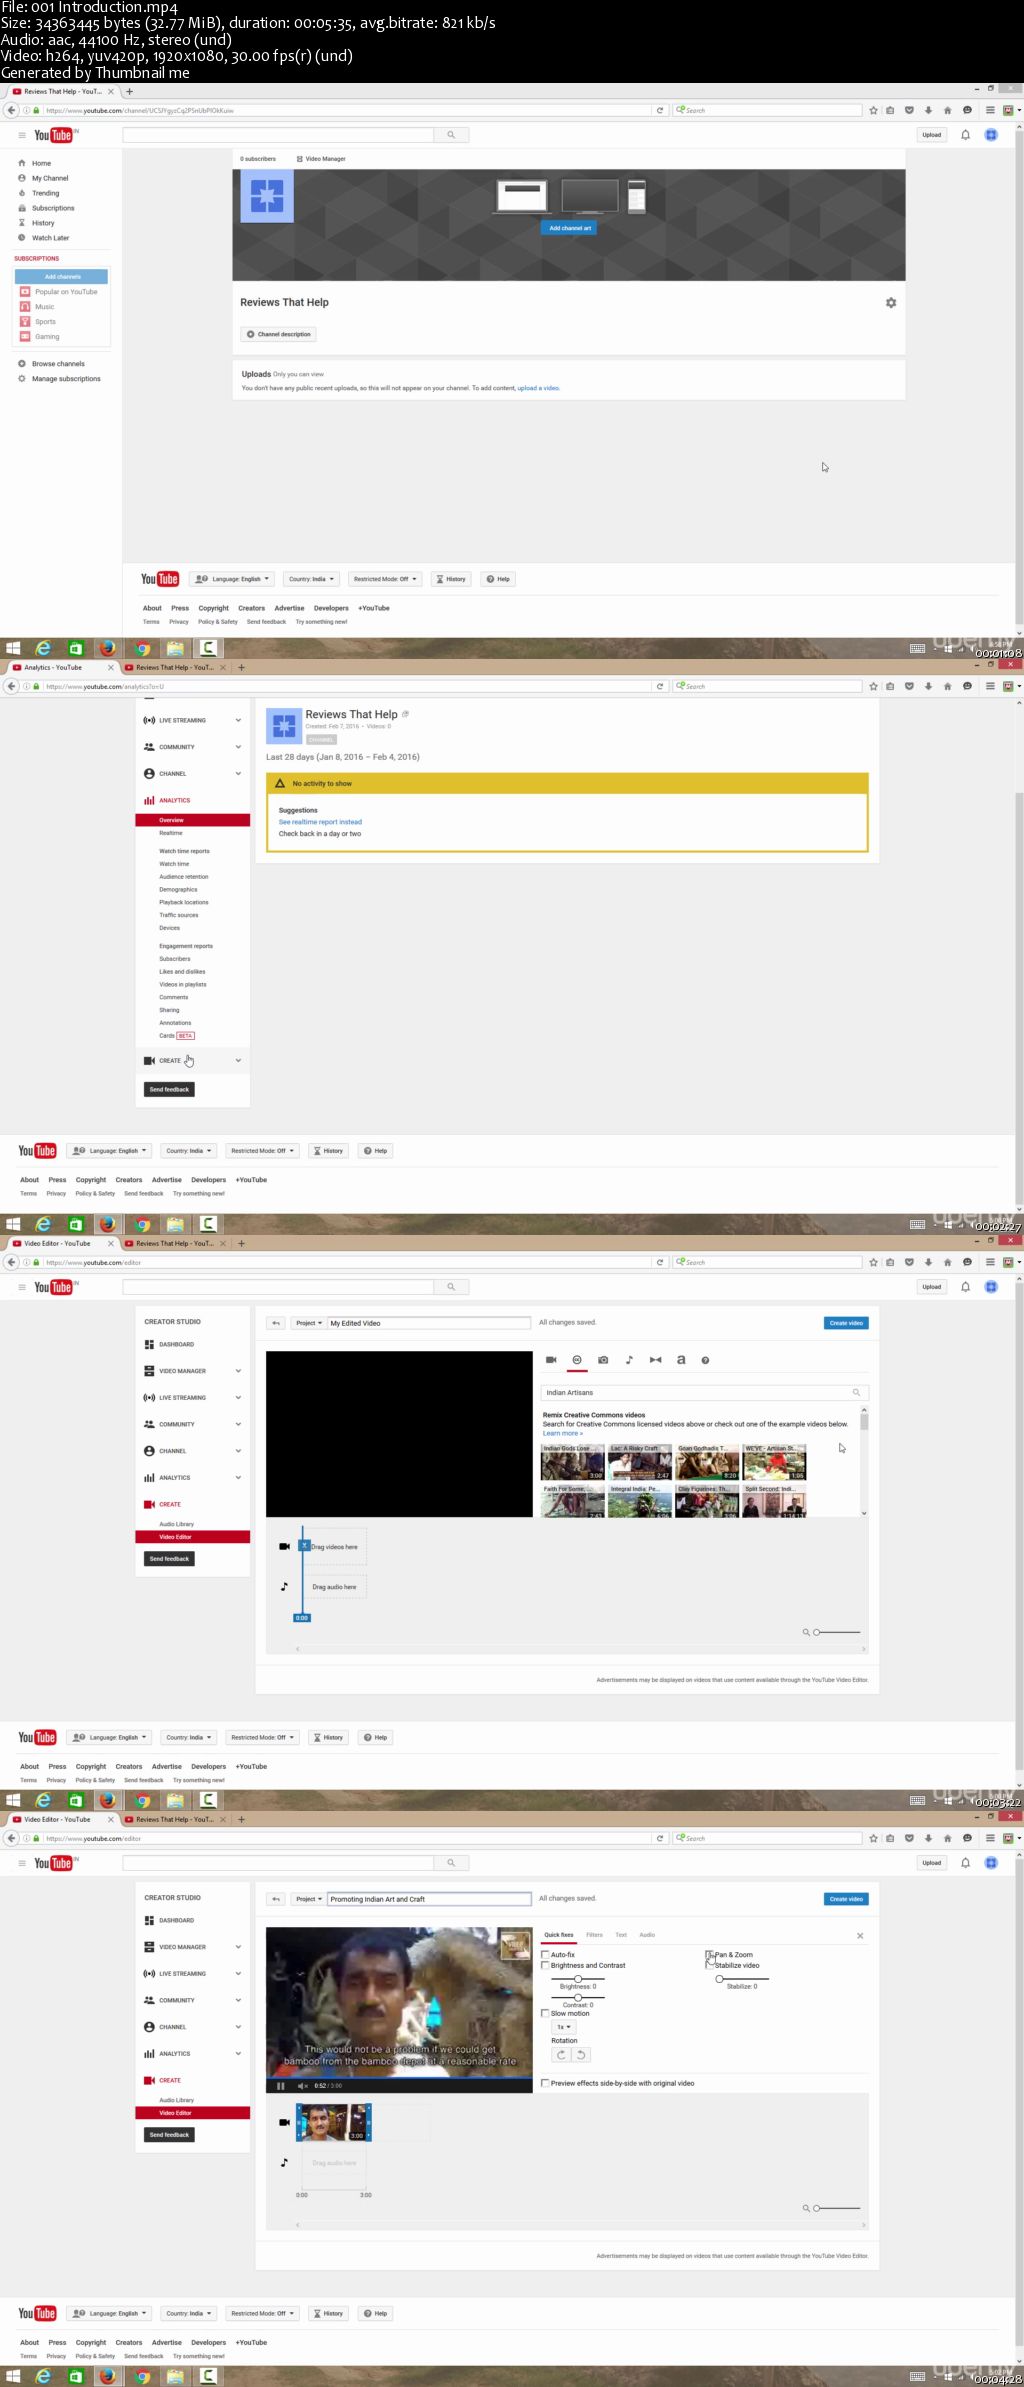This screenshot has width=1024, height=2387.
Task: Click the channel settings gear icon
Action: coord(891,303)
